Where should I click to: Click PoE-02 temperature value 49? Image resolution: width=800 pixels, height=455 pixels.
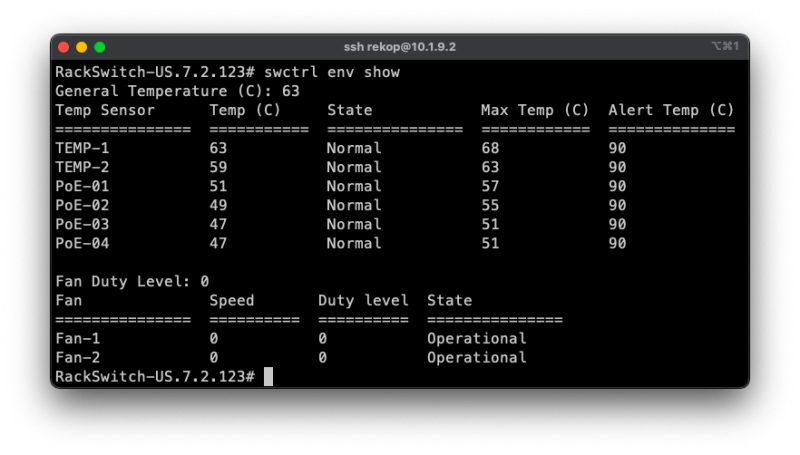tap(218, 206)
